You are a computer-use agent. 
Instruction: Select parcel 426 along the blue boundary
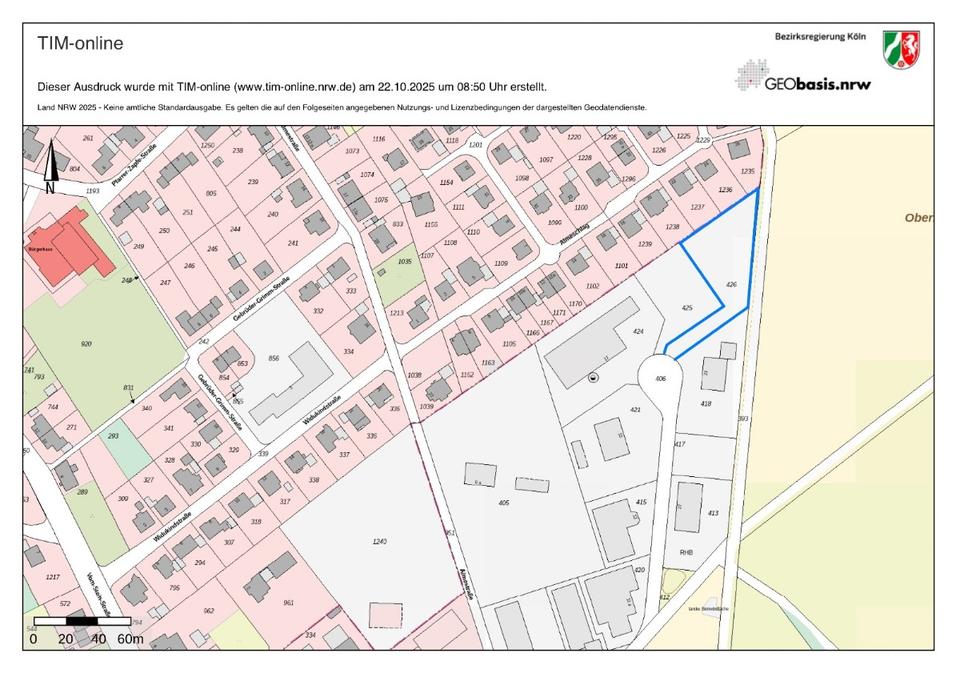[731, 285]
